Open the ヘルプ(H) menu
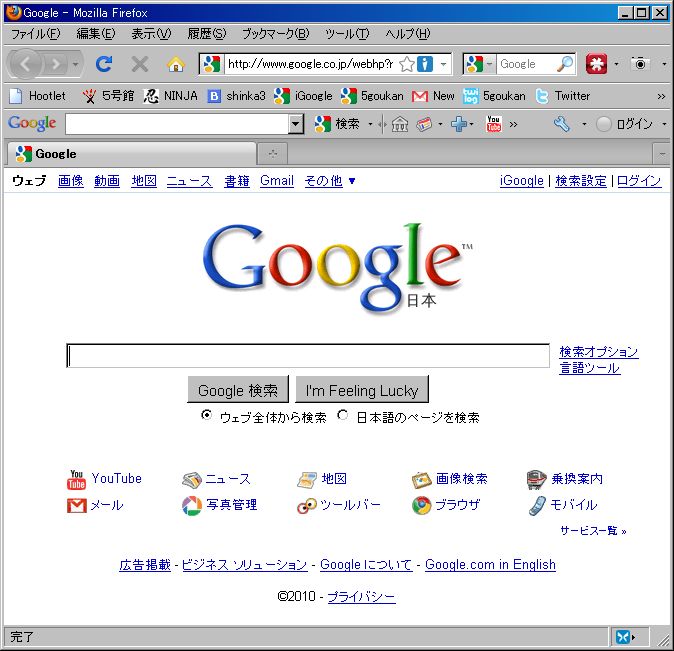 tap(407, 34)
